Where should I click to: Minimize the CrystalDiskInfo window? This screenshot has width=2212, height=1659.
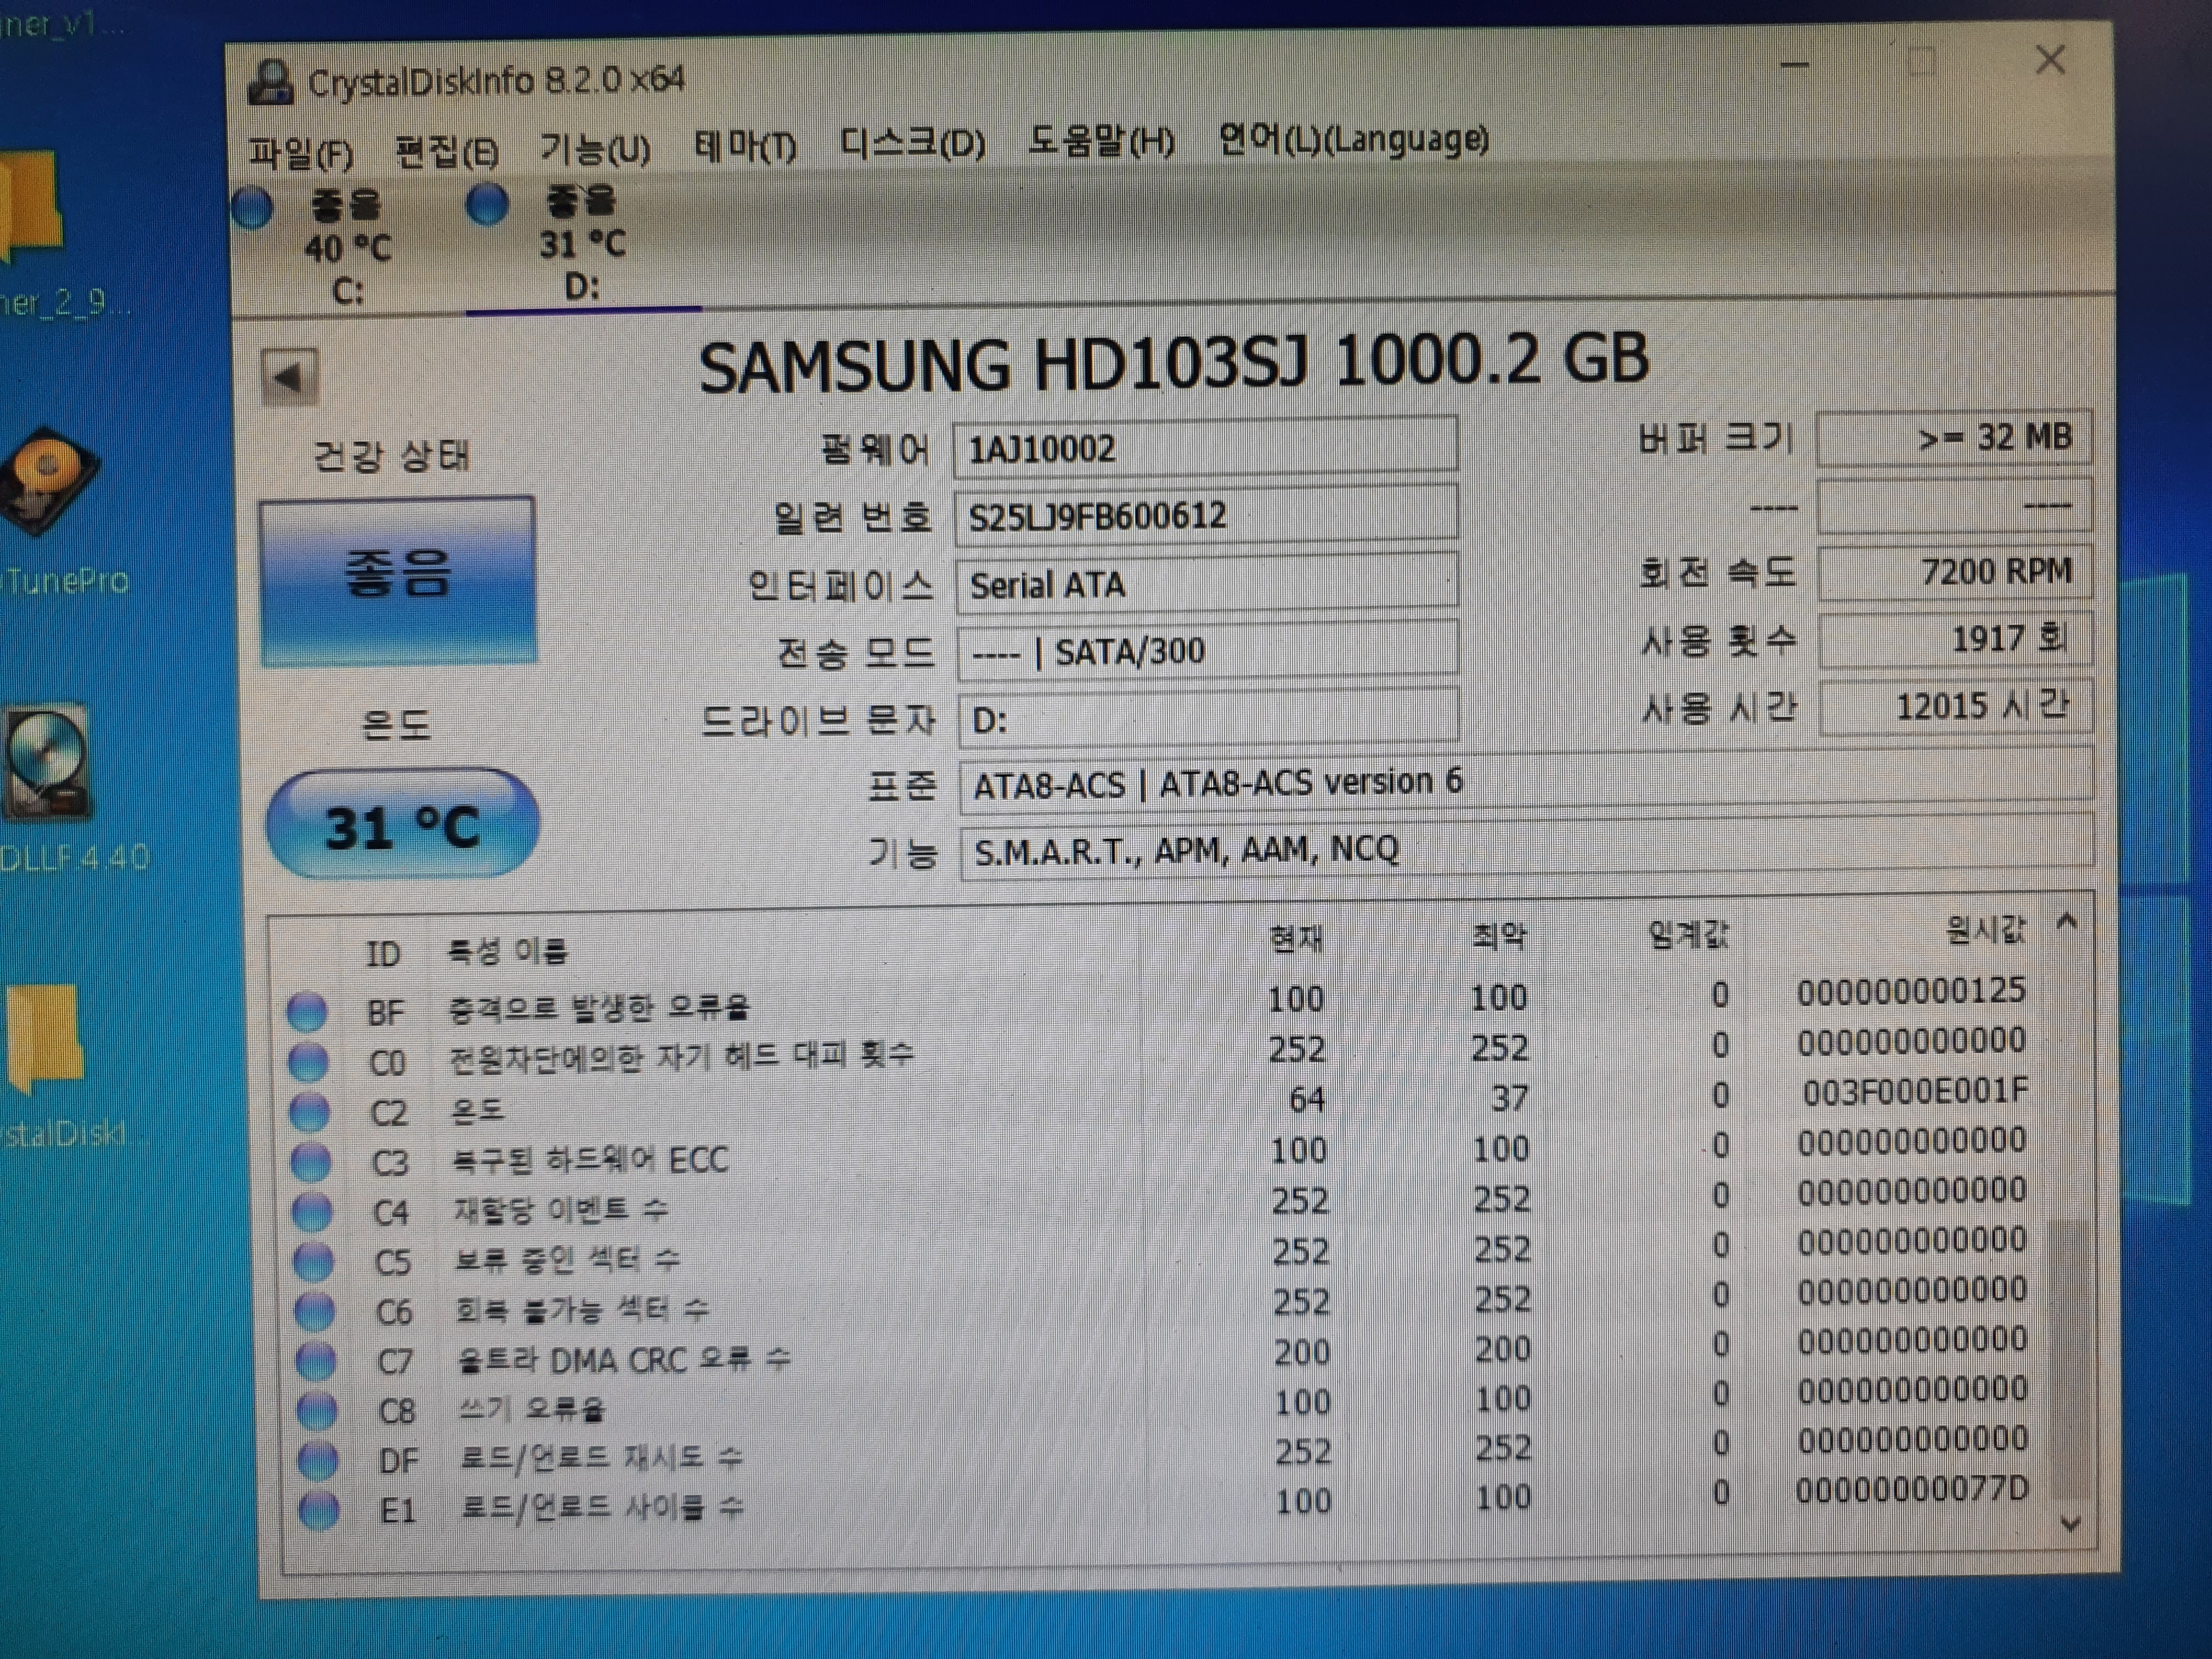click(x=1796, y=64)
